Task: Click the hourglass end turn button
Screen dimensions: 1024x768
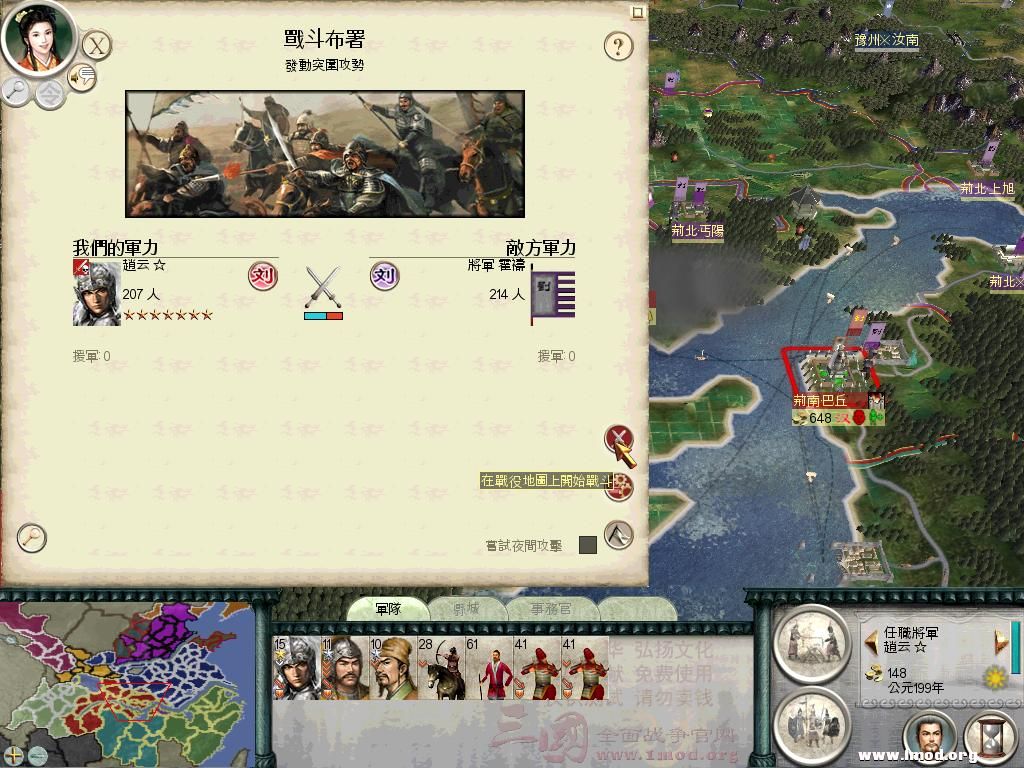Action: (x=991, y=738)
